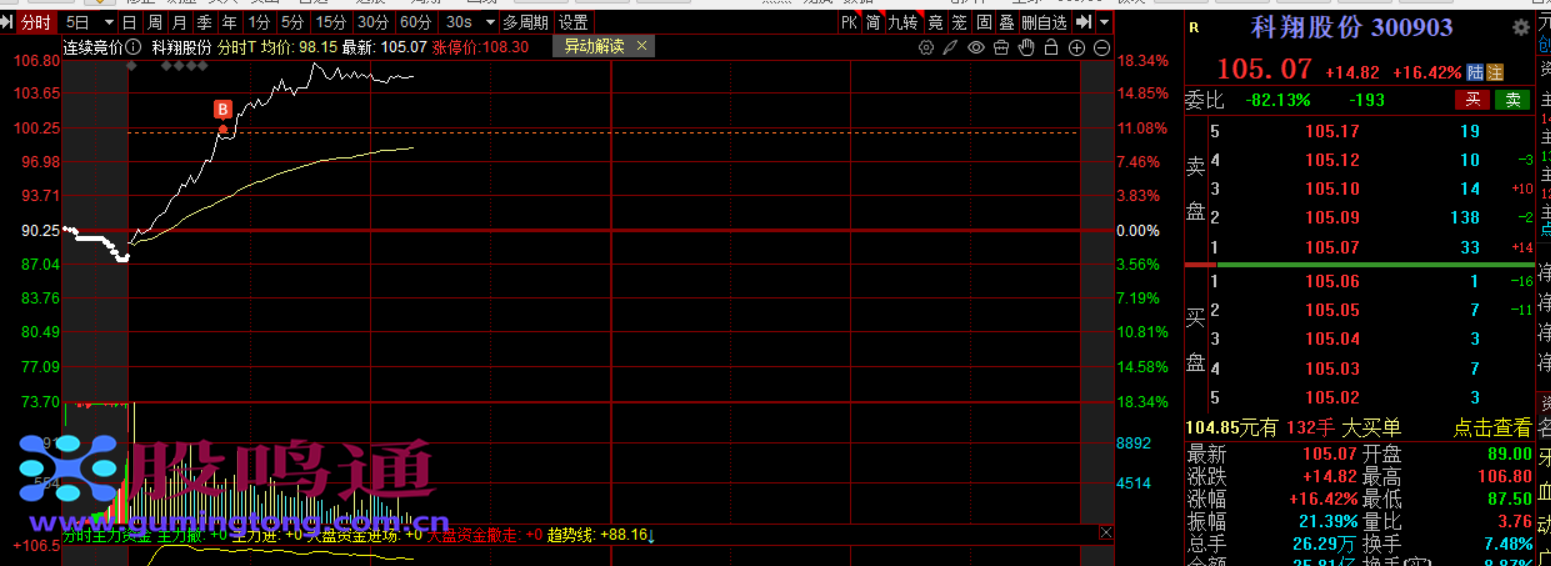Click the 开盘 89.00 opening price value

(1510, 455)
